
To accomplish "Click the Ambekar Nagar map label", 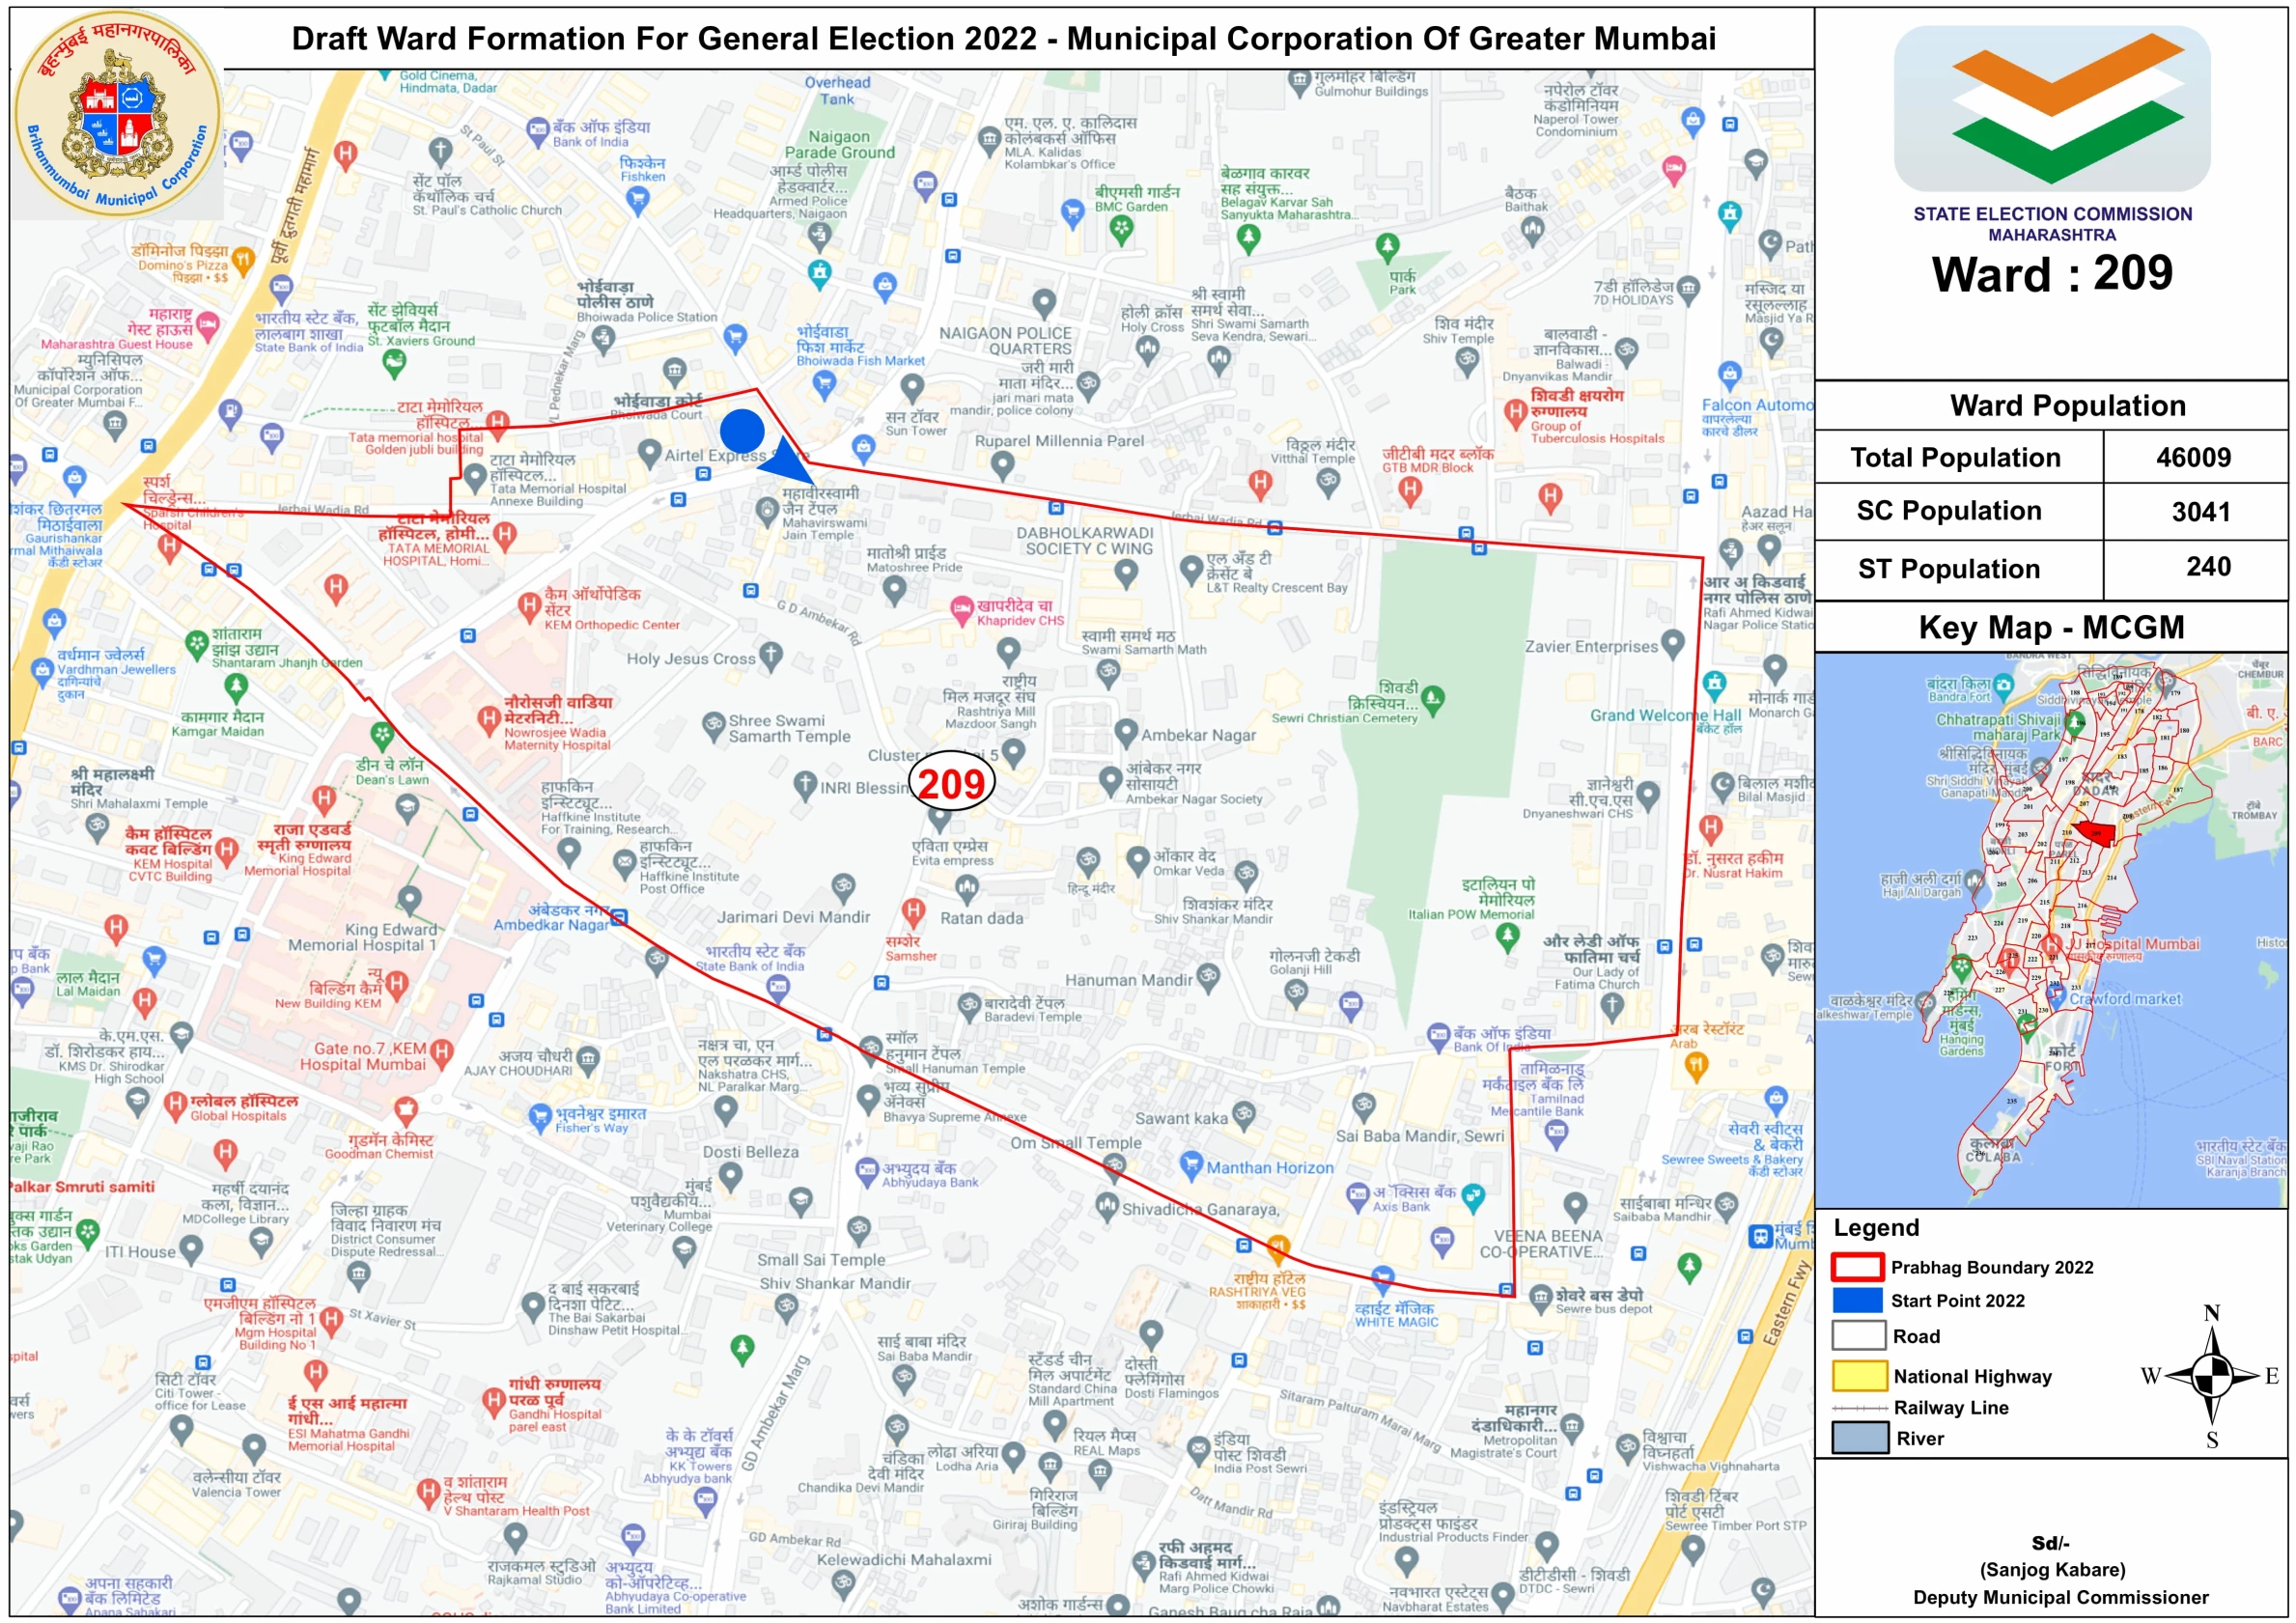I will pos(1198,735).
